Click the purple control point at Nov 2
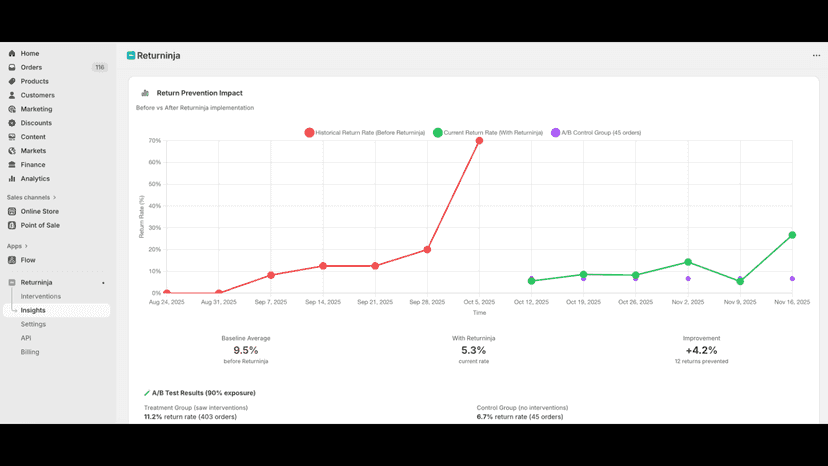The width and height of the screenshot is (828, 466). tap(688, 278)
